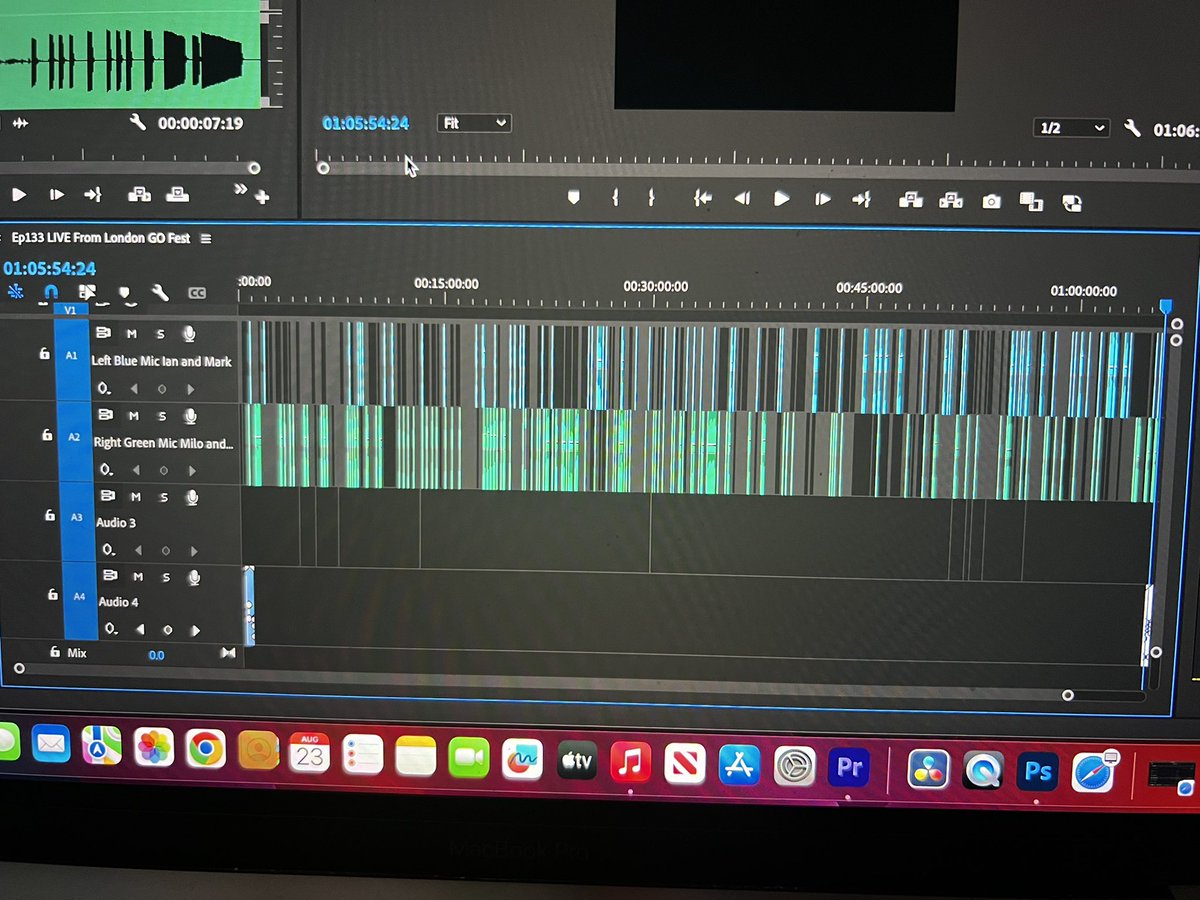Solo track A1 Left Blue Mic
The image size is (1200, 900).
[160, 333]
